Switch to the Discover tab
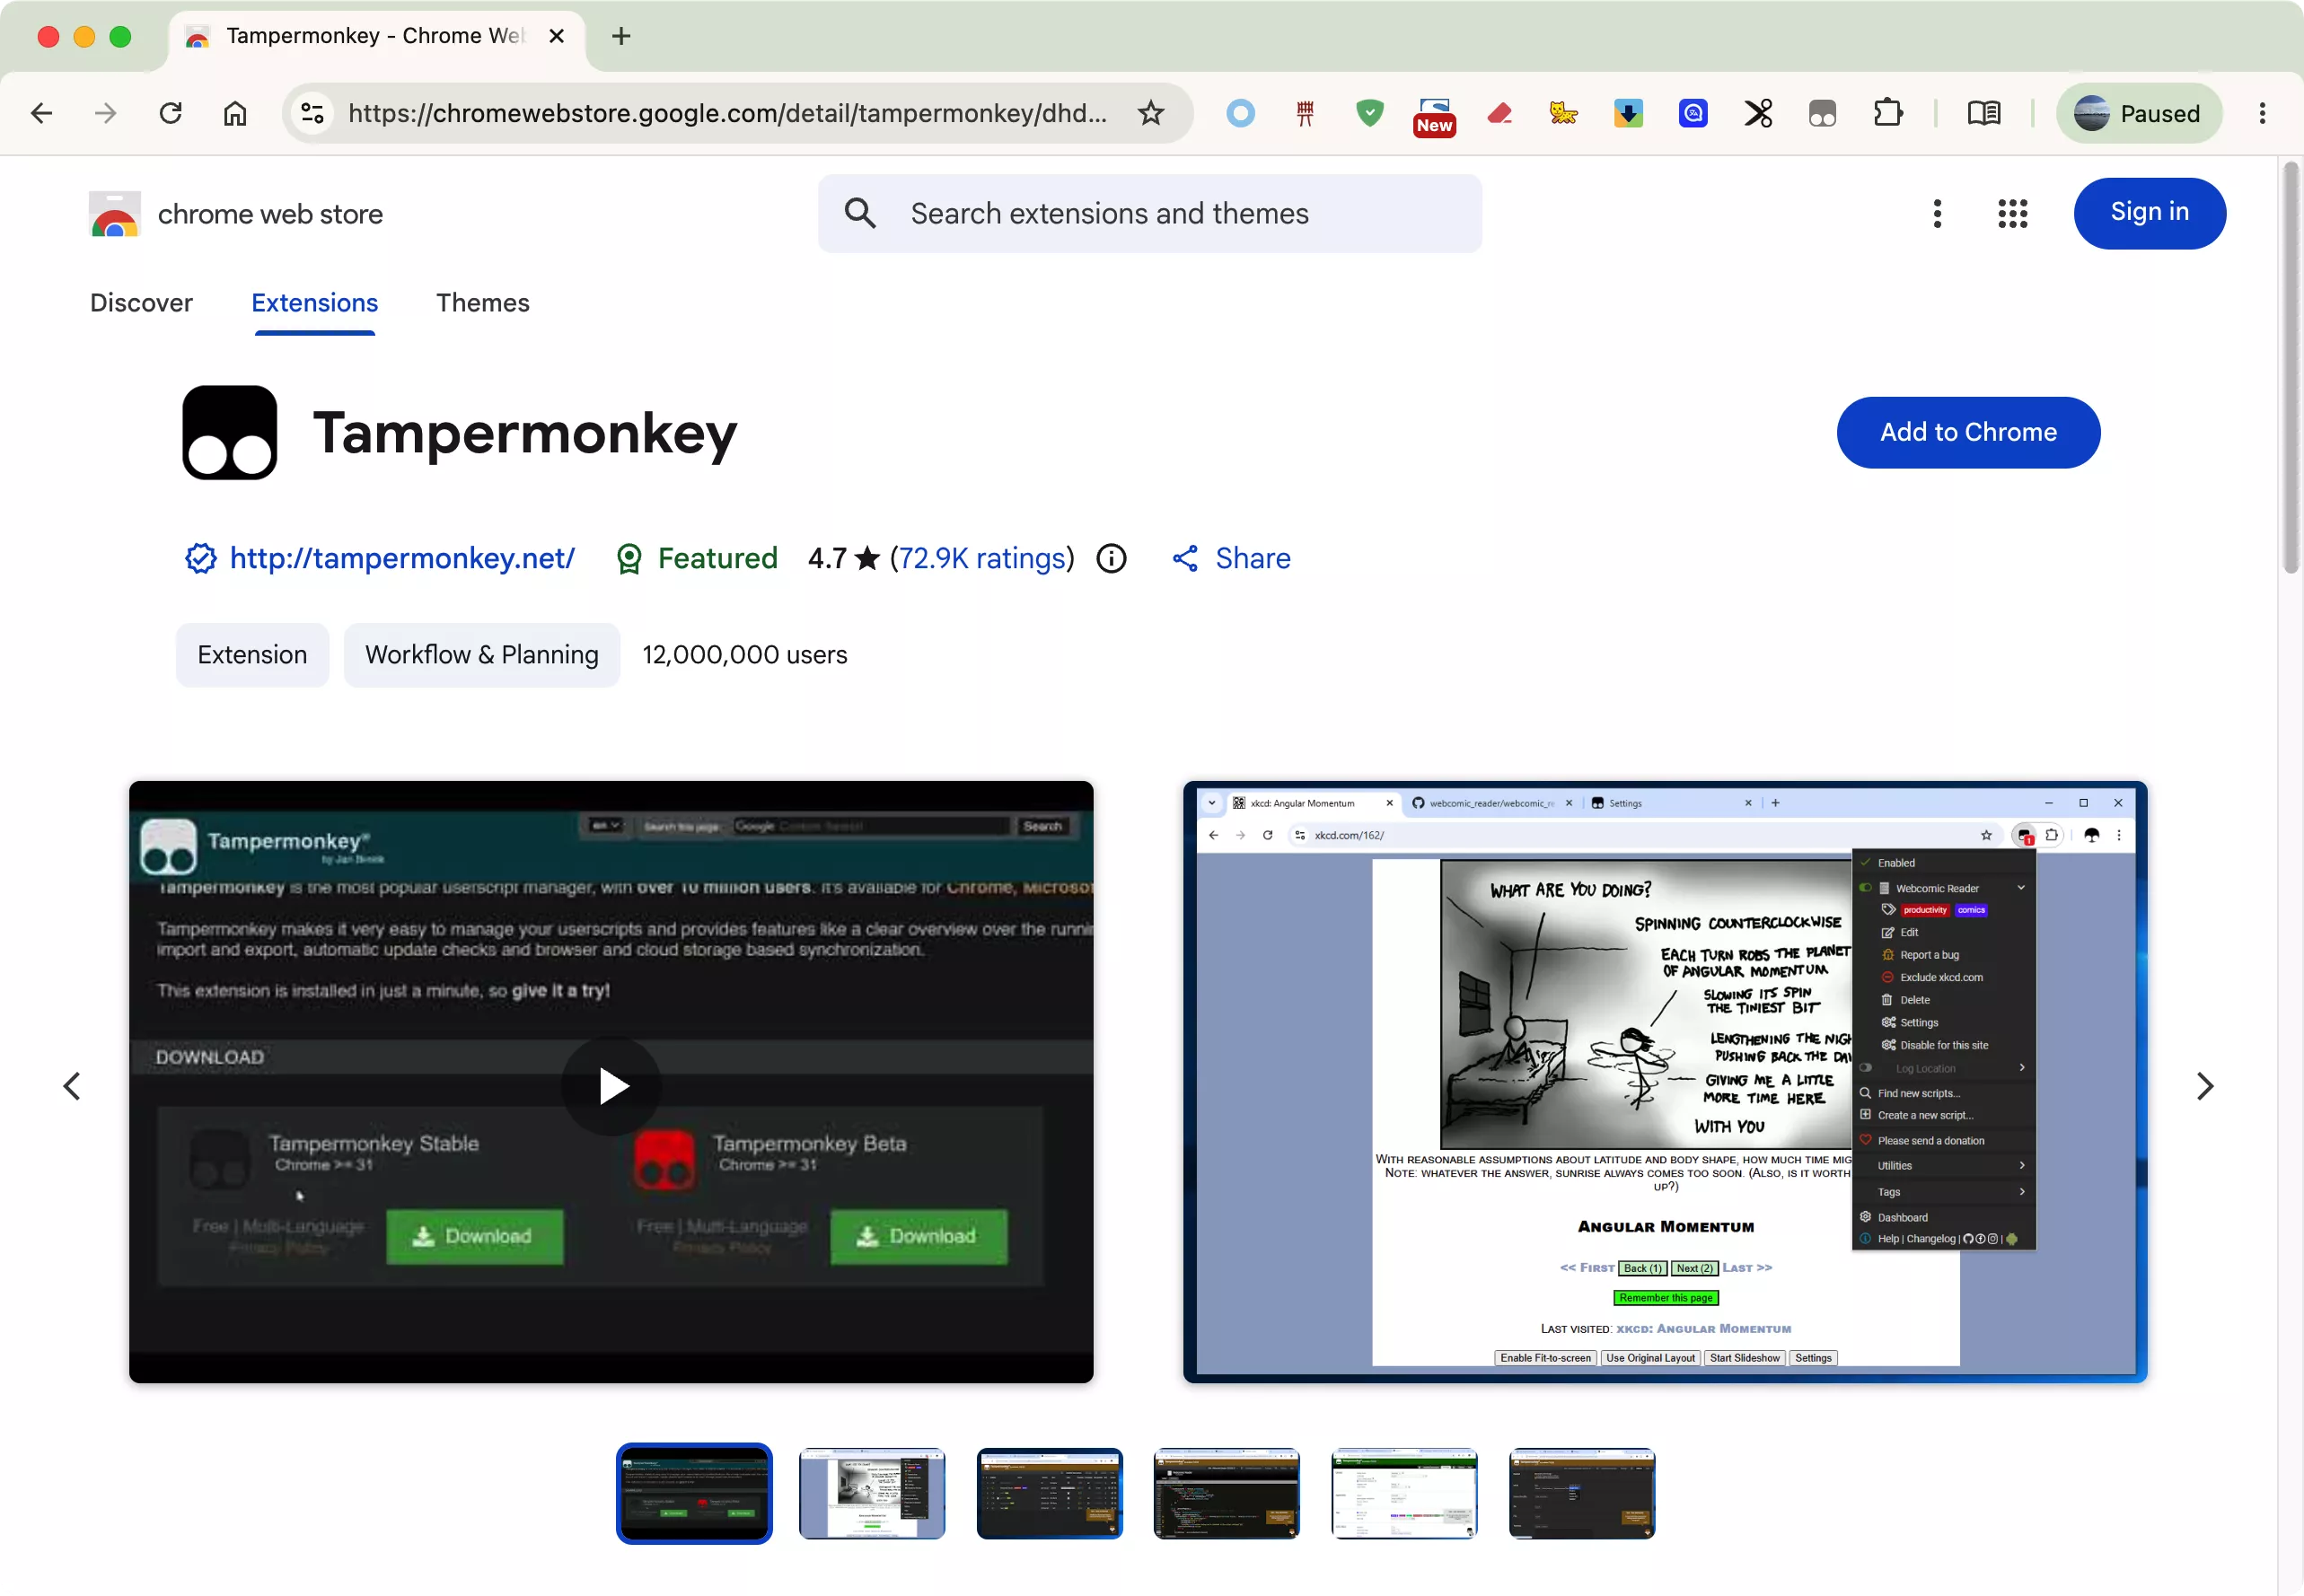The height and width of the screenshot is (1596, 2304). [141, 303]
